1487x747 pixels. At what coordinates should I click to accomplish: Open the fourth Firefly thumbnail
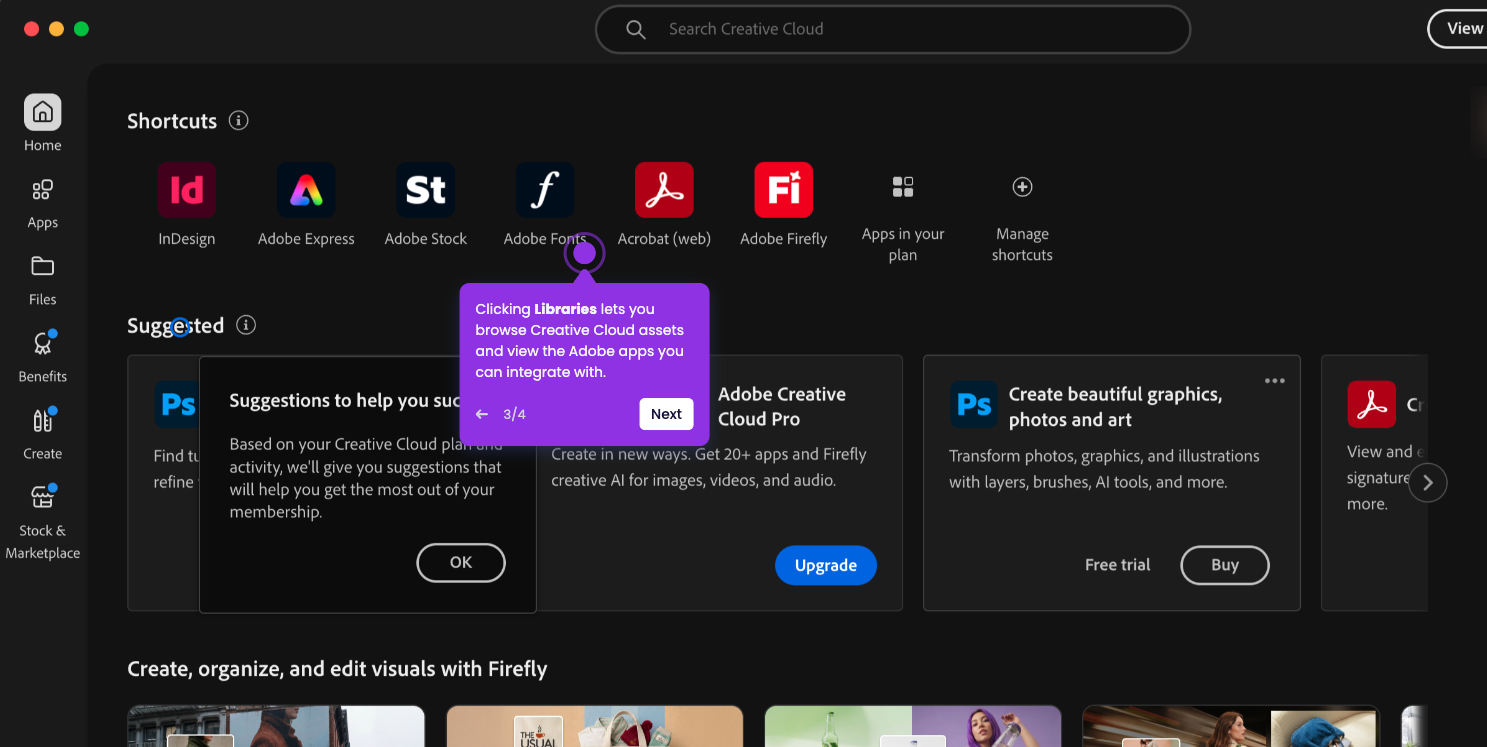coord(1231,726)
